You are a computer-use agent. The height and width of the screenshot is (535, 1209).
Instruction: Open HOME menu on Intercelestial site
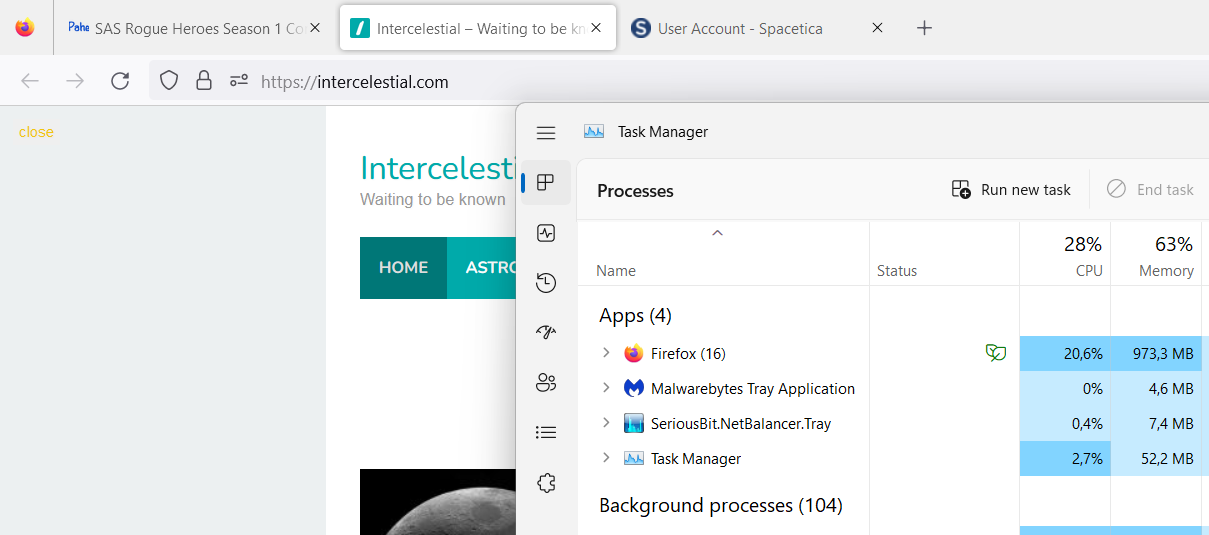point(403,268)
